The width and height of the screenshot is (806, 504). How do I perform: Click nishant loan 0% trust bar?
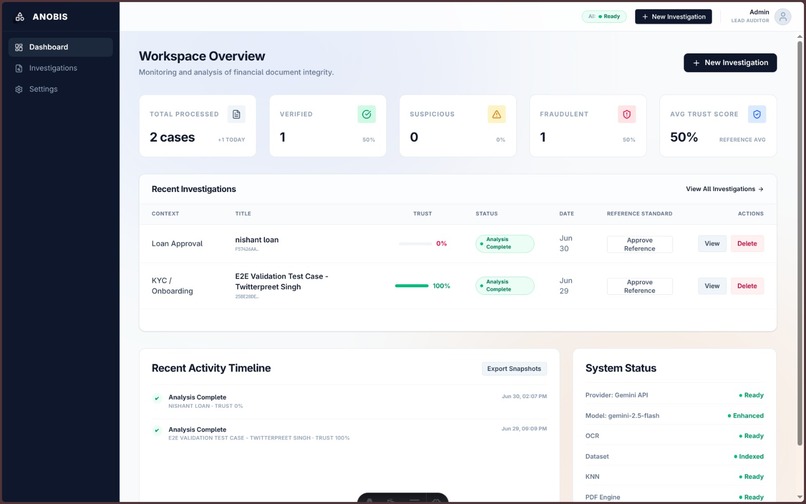415,244
